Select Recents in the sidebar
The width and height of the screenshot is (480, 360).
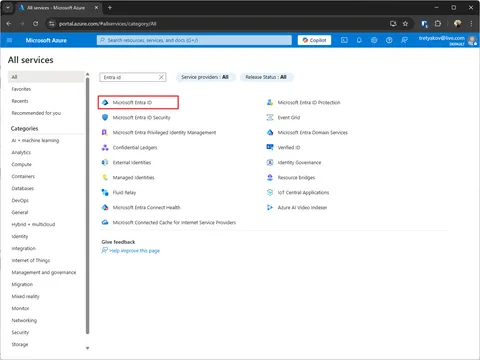point(20,101)
